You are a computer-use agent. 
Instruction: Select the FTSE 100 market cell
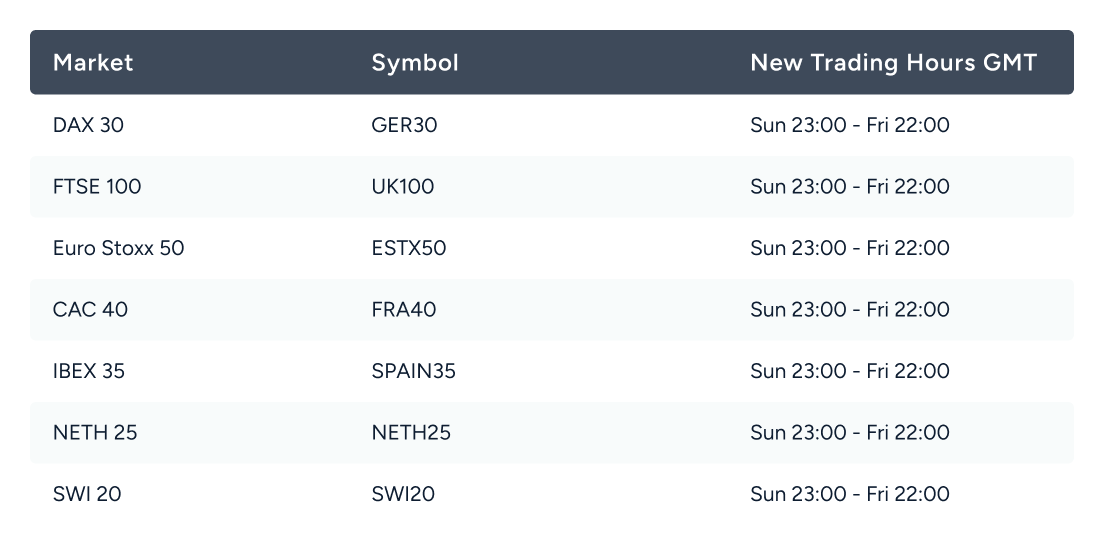[x=96, y=187]
